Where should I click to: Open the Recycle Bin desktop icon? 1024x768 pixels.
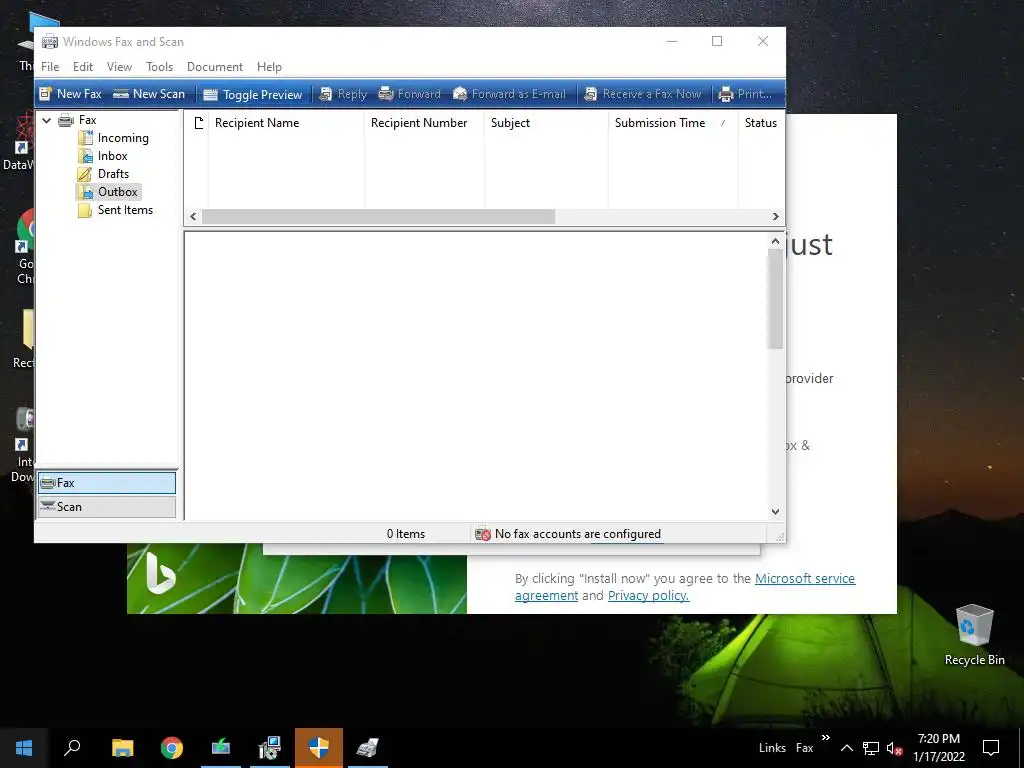click(x=974, y=635)
